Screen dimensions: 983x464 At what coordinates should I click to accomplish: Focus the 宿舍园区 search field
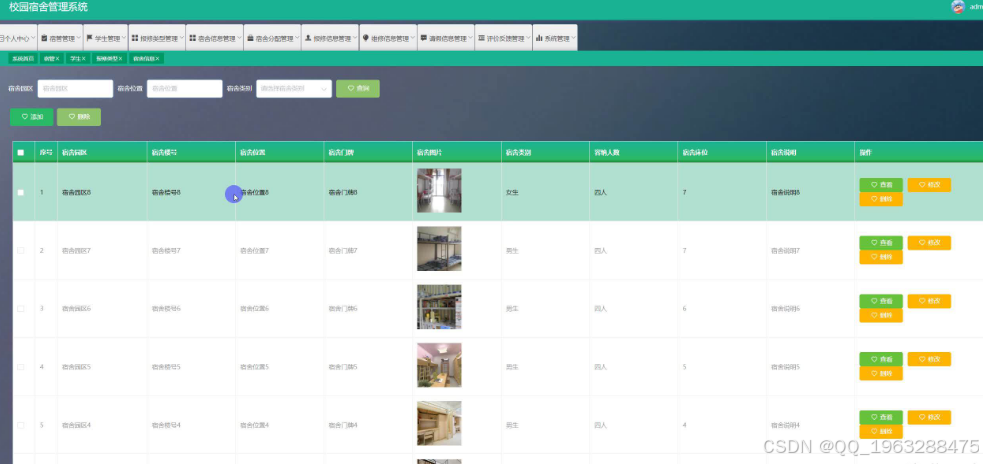pos(75,88)
